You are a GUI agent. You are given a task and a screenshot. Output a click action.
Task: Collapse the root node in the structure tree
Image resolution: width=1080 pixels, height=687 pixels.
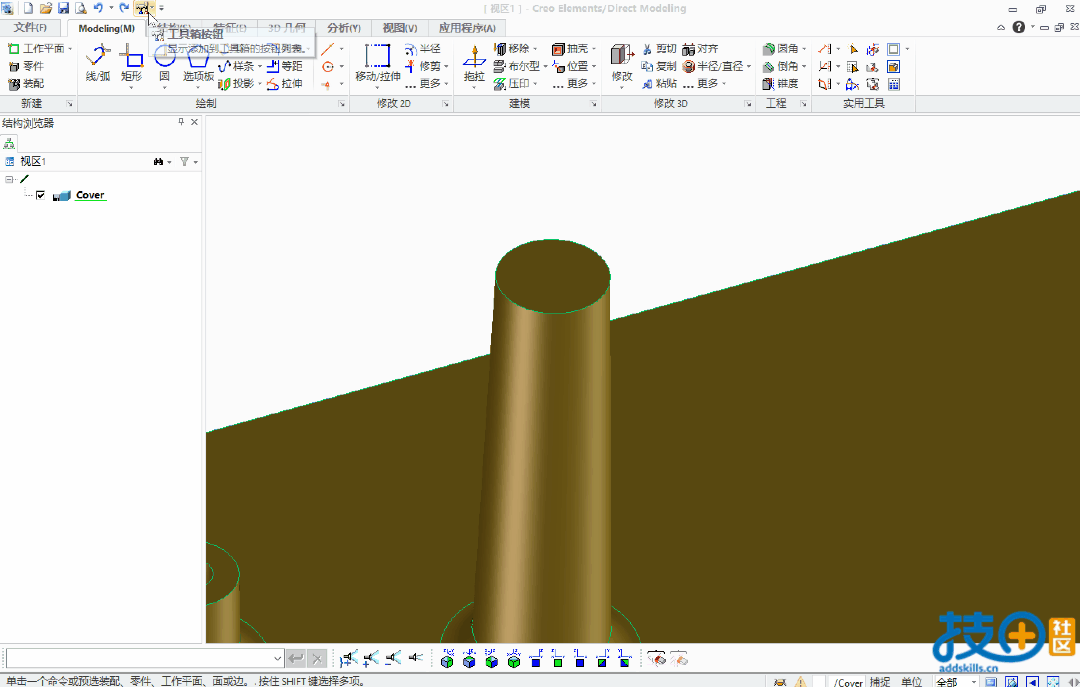coord(9,179)
